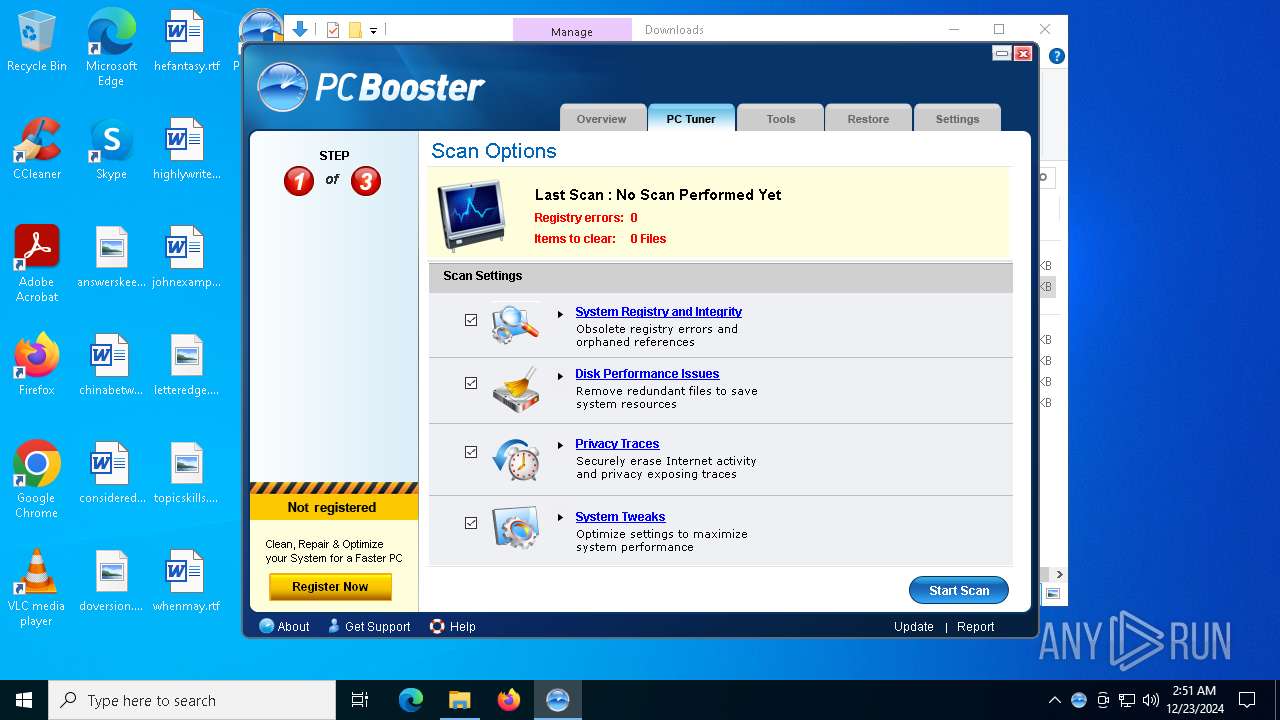1280x720 pixels.
Task: Open the System Tweaks link
Action: point(620,517)
